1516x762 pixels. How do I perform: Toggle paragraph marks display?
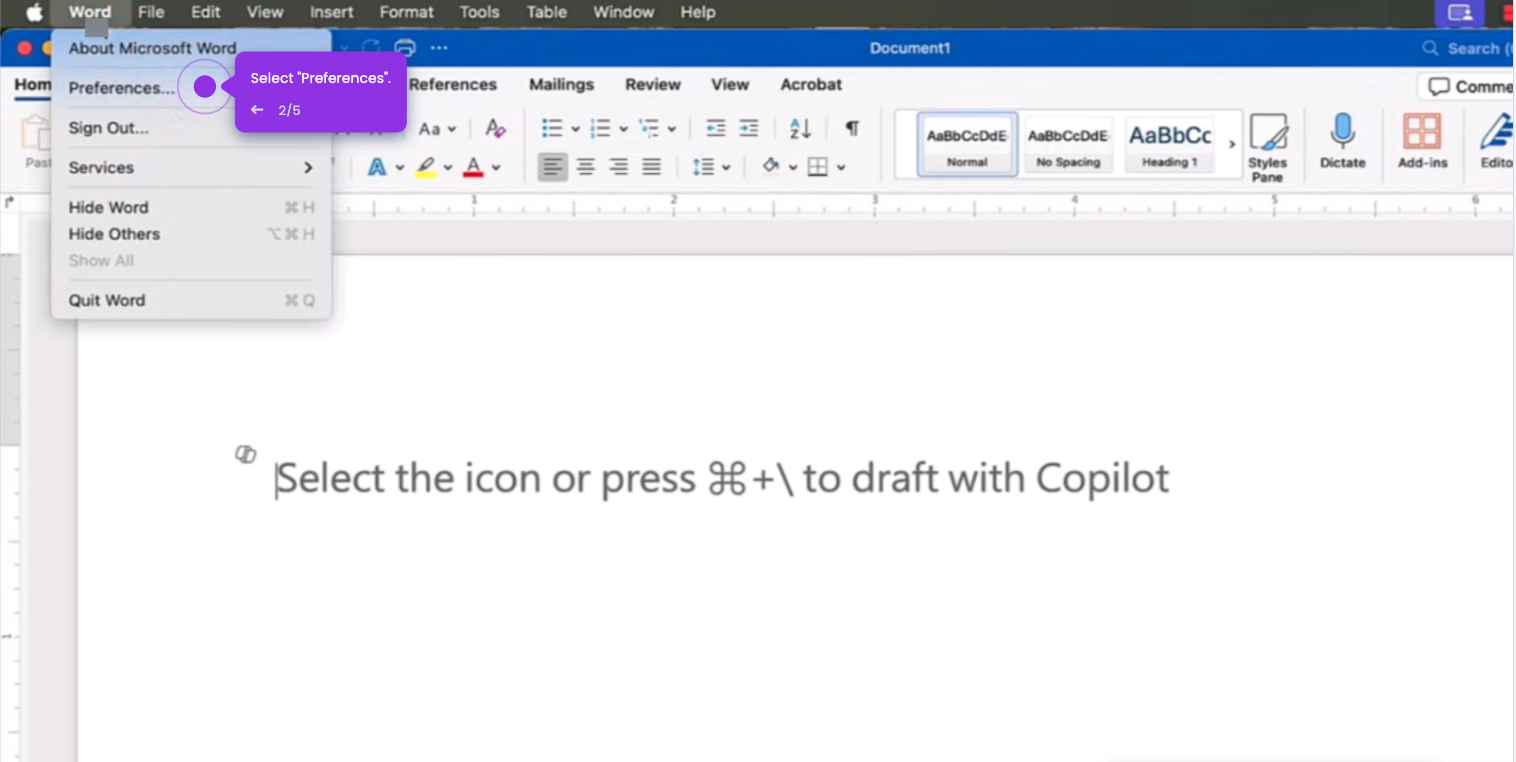pyautogui.click(x=851, y=128)
